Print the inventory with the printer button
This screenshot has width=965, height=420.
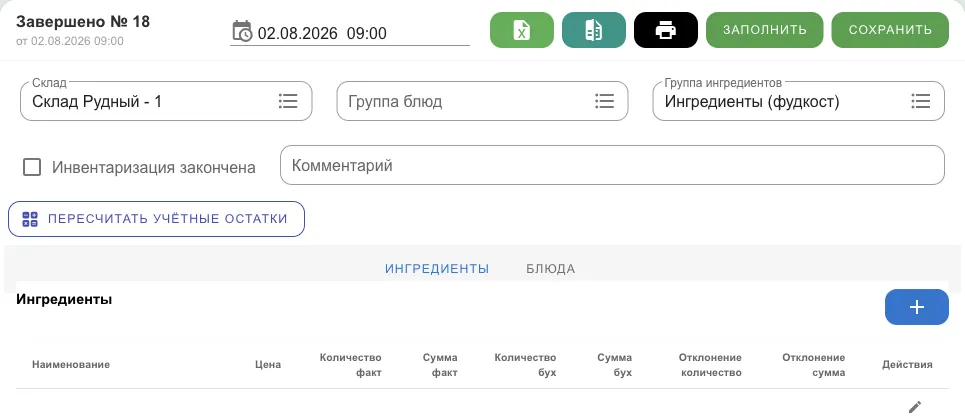666,30
